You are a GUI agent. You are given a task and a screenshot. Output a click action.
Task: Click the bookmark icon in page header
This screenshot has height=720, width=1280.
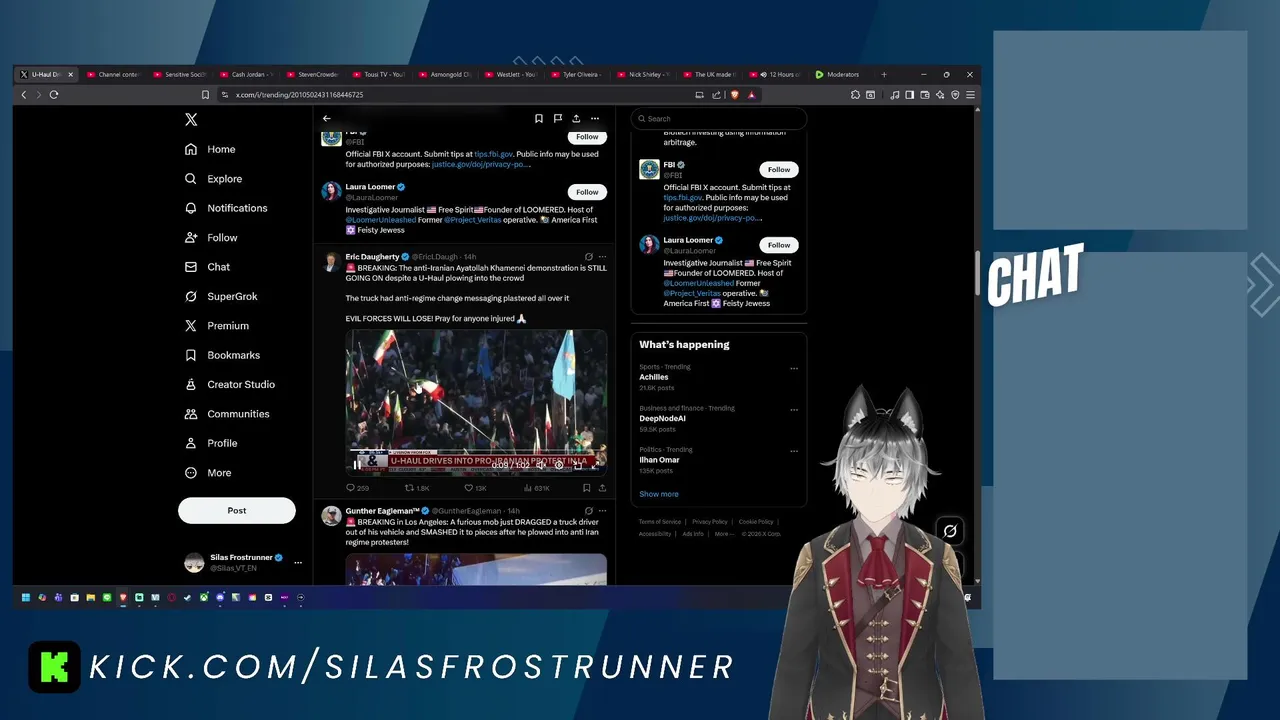click(538, 118)
